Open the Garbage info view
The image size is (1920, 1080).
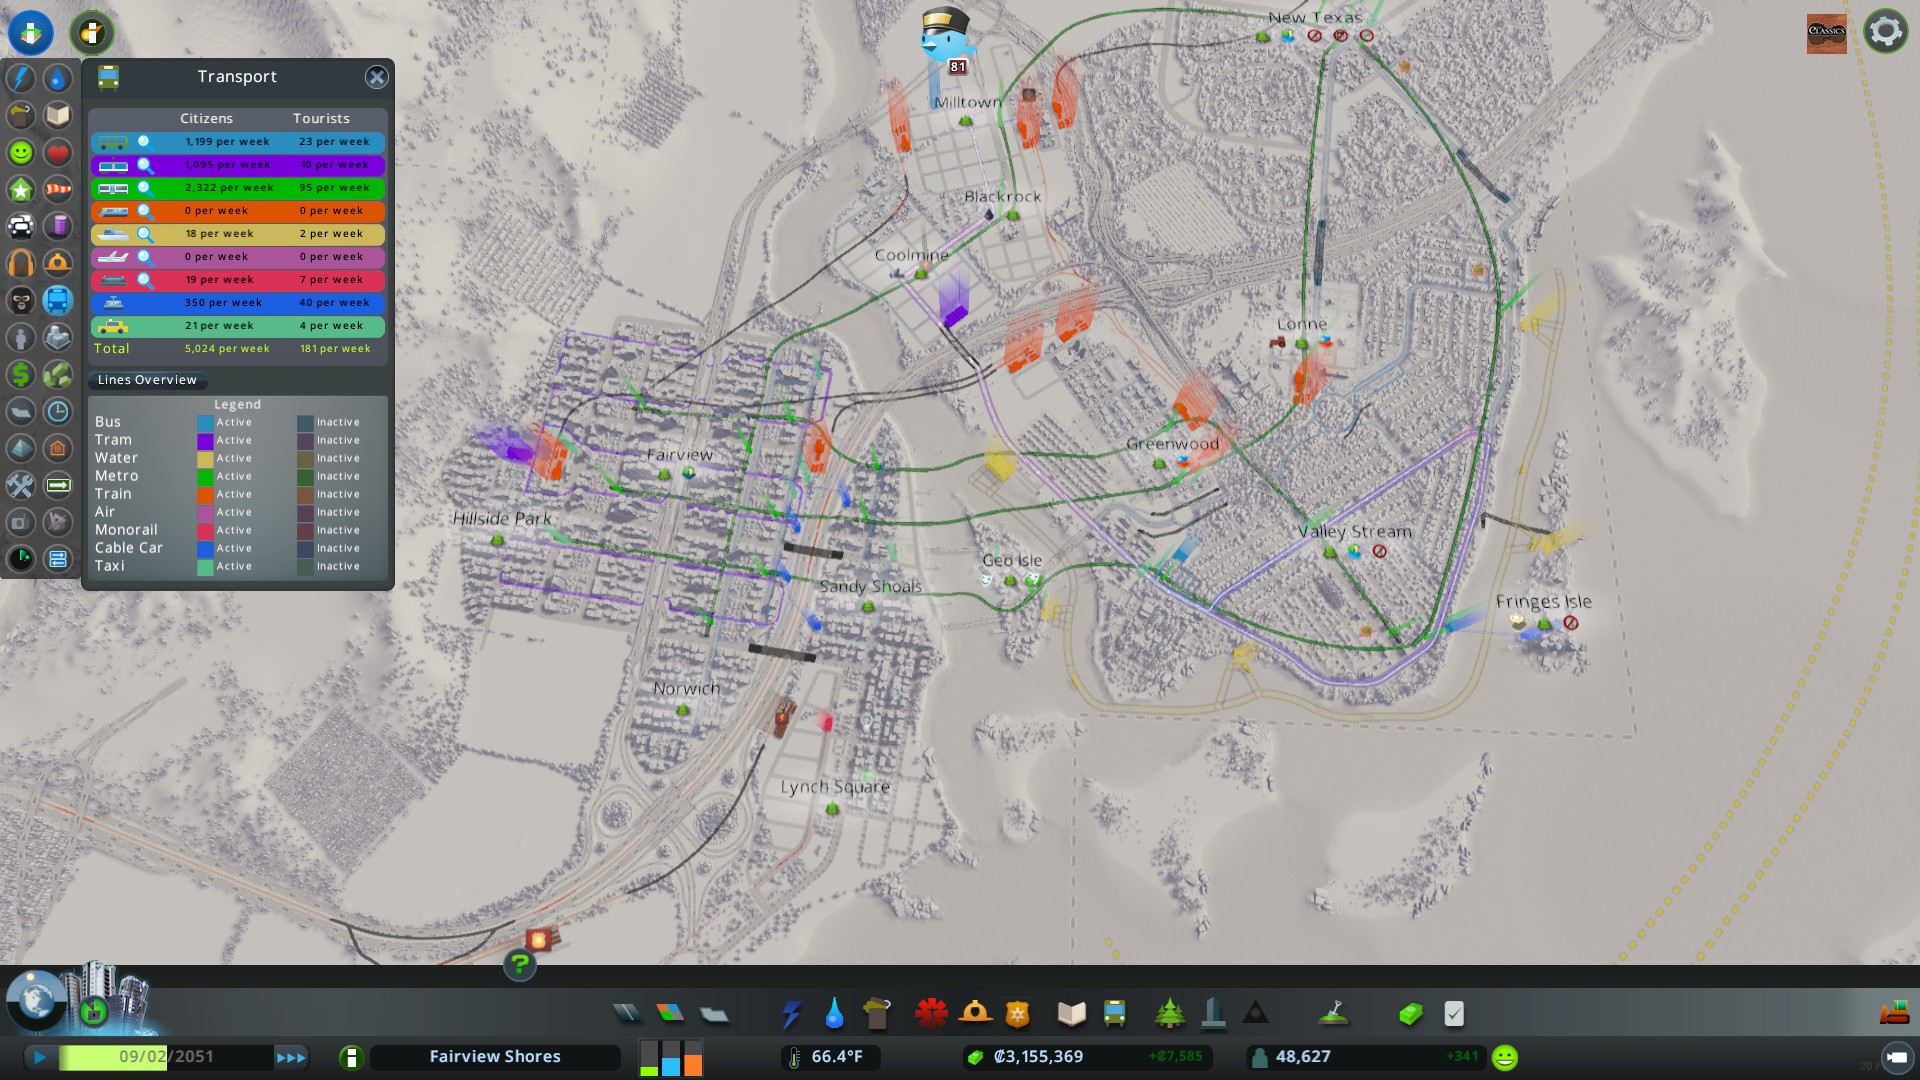21,115
